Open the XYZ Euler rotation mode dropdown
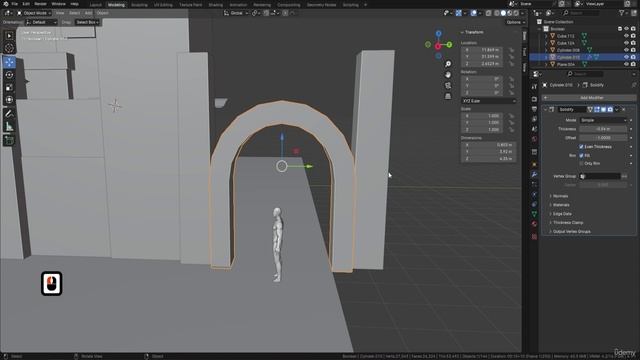This screenshot has height=360, width=640. [489, 101]
